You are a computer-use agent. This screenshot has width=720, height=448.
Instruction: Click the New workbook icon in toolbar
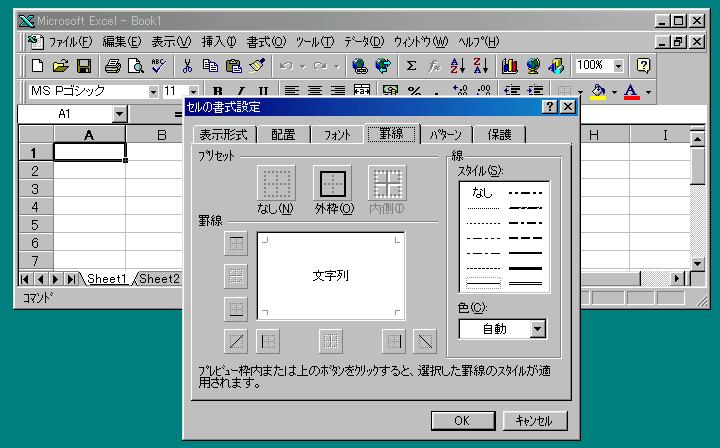point(37,66)
